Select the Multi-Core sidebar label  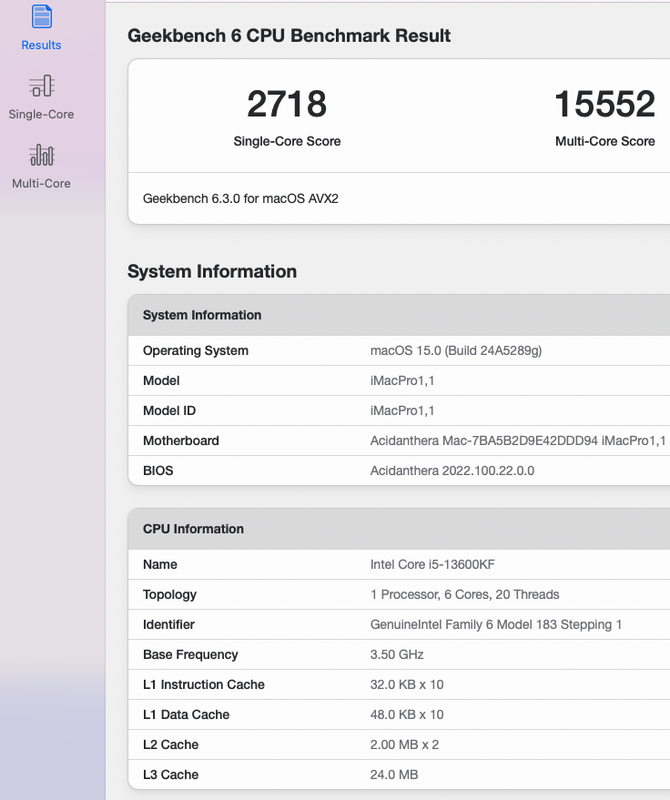point(41,183)
